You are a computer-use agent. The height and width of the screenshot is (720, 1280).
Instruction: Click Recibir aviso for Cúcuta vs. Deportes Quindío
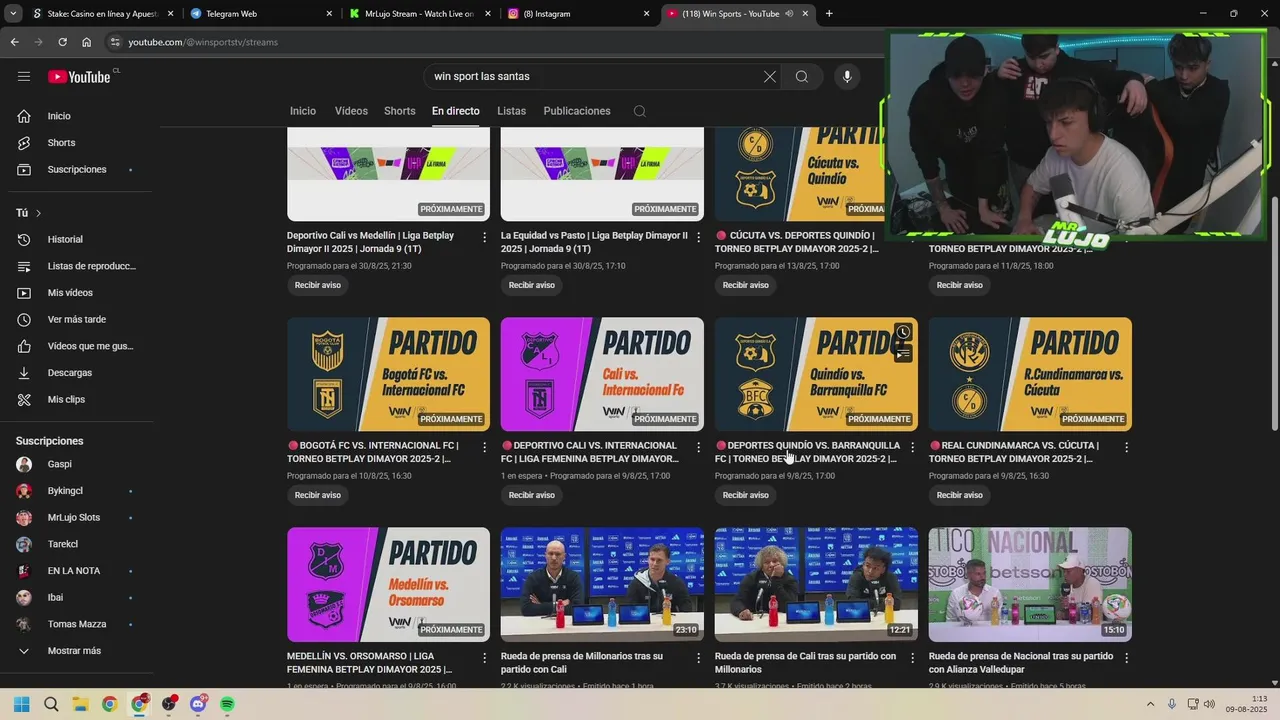[746, 285]
